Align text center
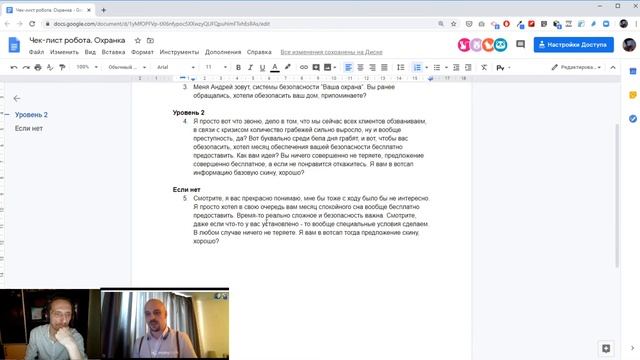The height and width of the screenshot is (360, 640). [360, 67]
